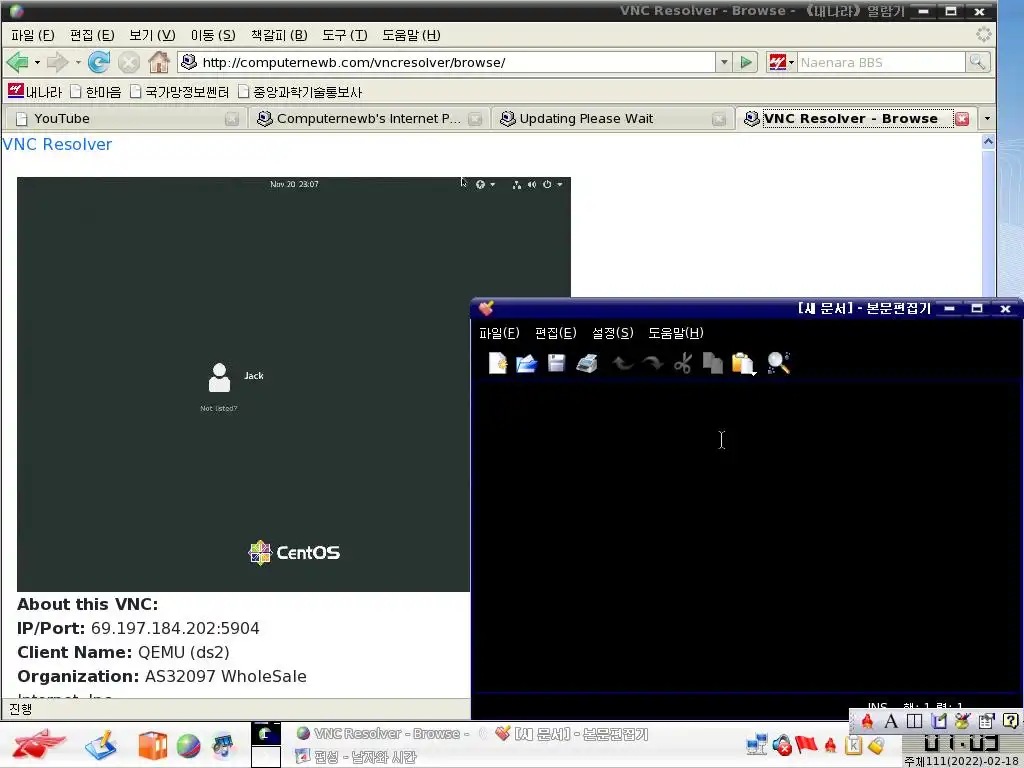Go back with the browser back arrow
Image resolution: width=1024 pixels, height=768 pixels.
click(18, 63)
